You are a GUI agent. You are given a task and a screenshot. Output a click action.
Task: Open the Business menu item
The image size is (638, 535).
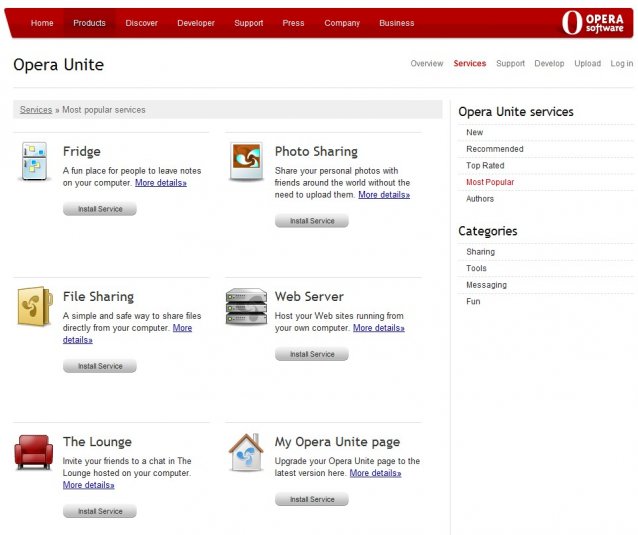(397, 23)
